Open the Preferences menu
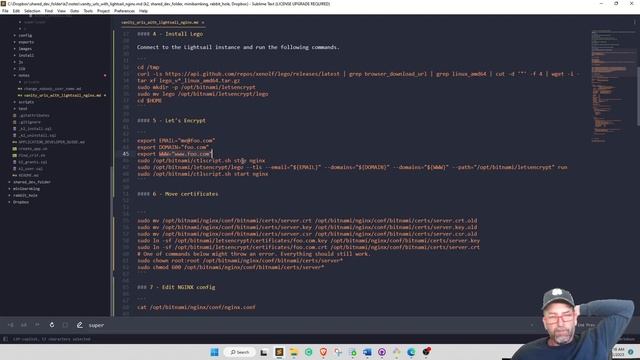 click(x=124, y=11)
